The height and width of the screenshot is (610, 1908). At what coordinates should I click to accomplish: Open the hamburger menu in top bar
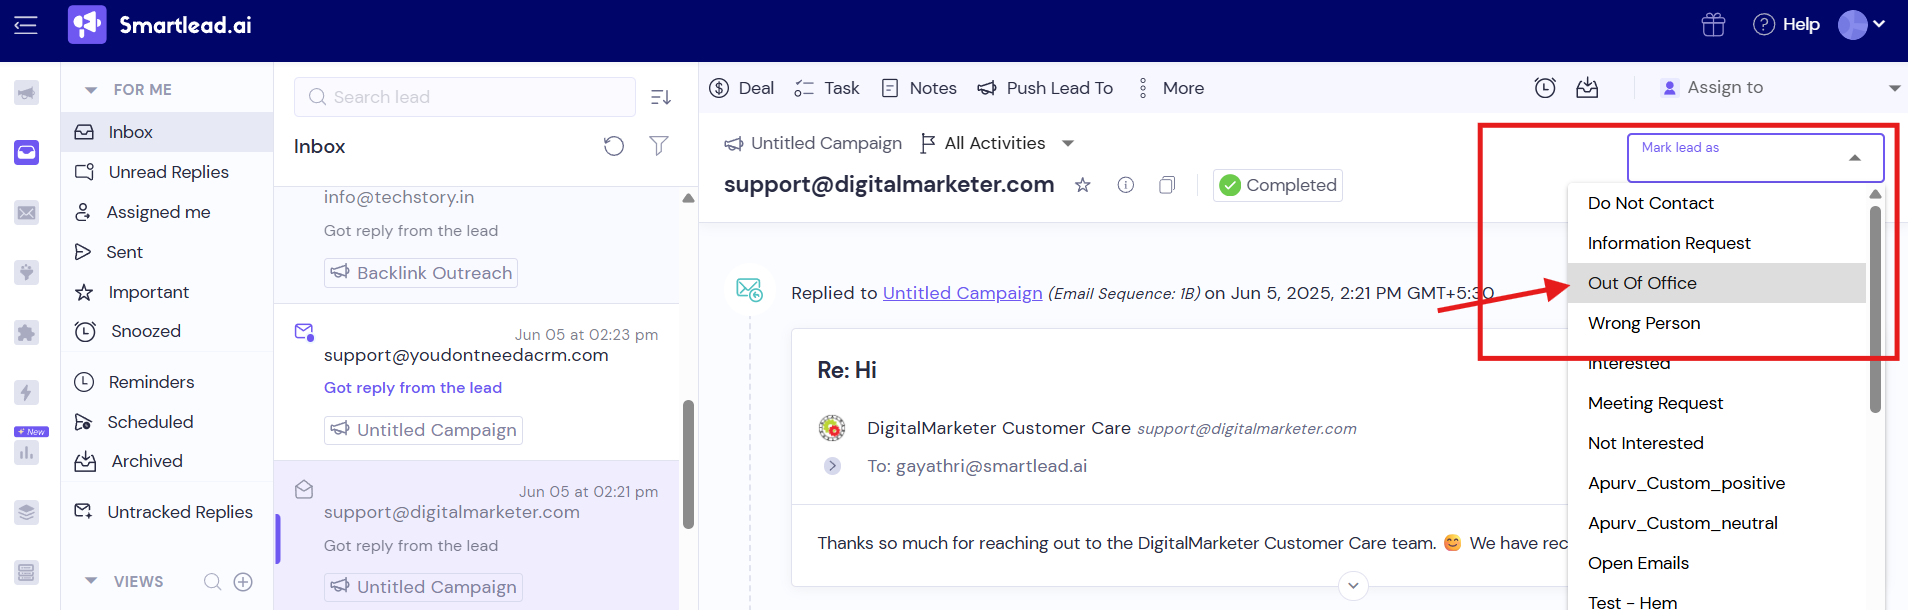point(26,25)
